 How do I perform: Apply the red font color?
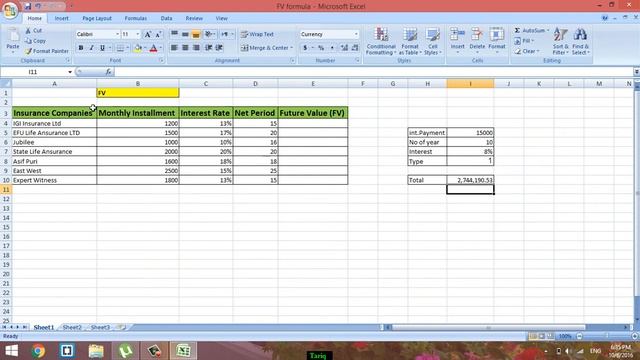pyautogui.click(x=153, y=48)
